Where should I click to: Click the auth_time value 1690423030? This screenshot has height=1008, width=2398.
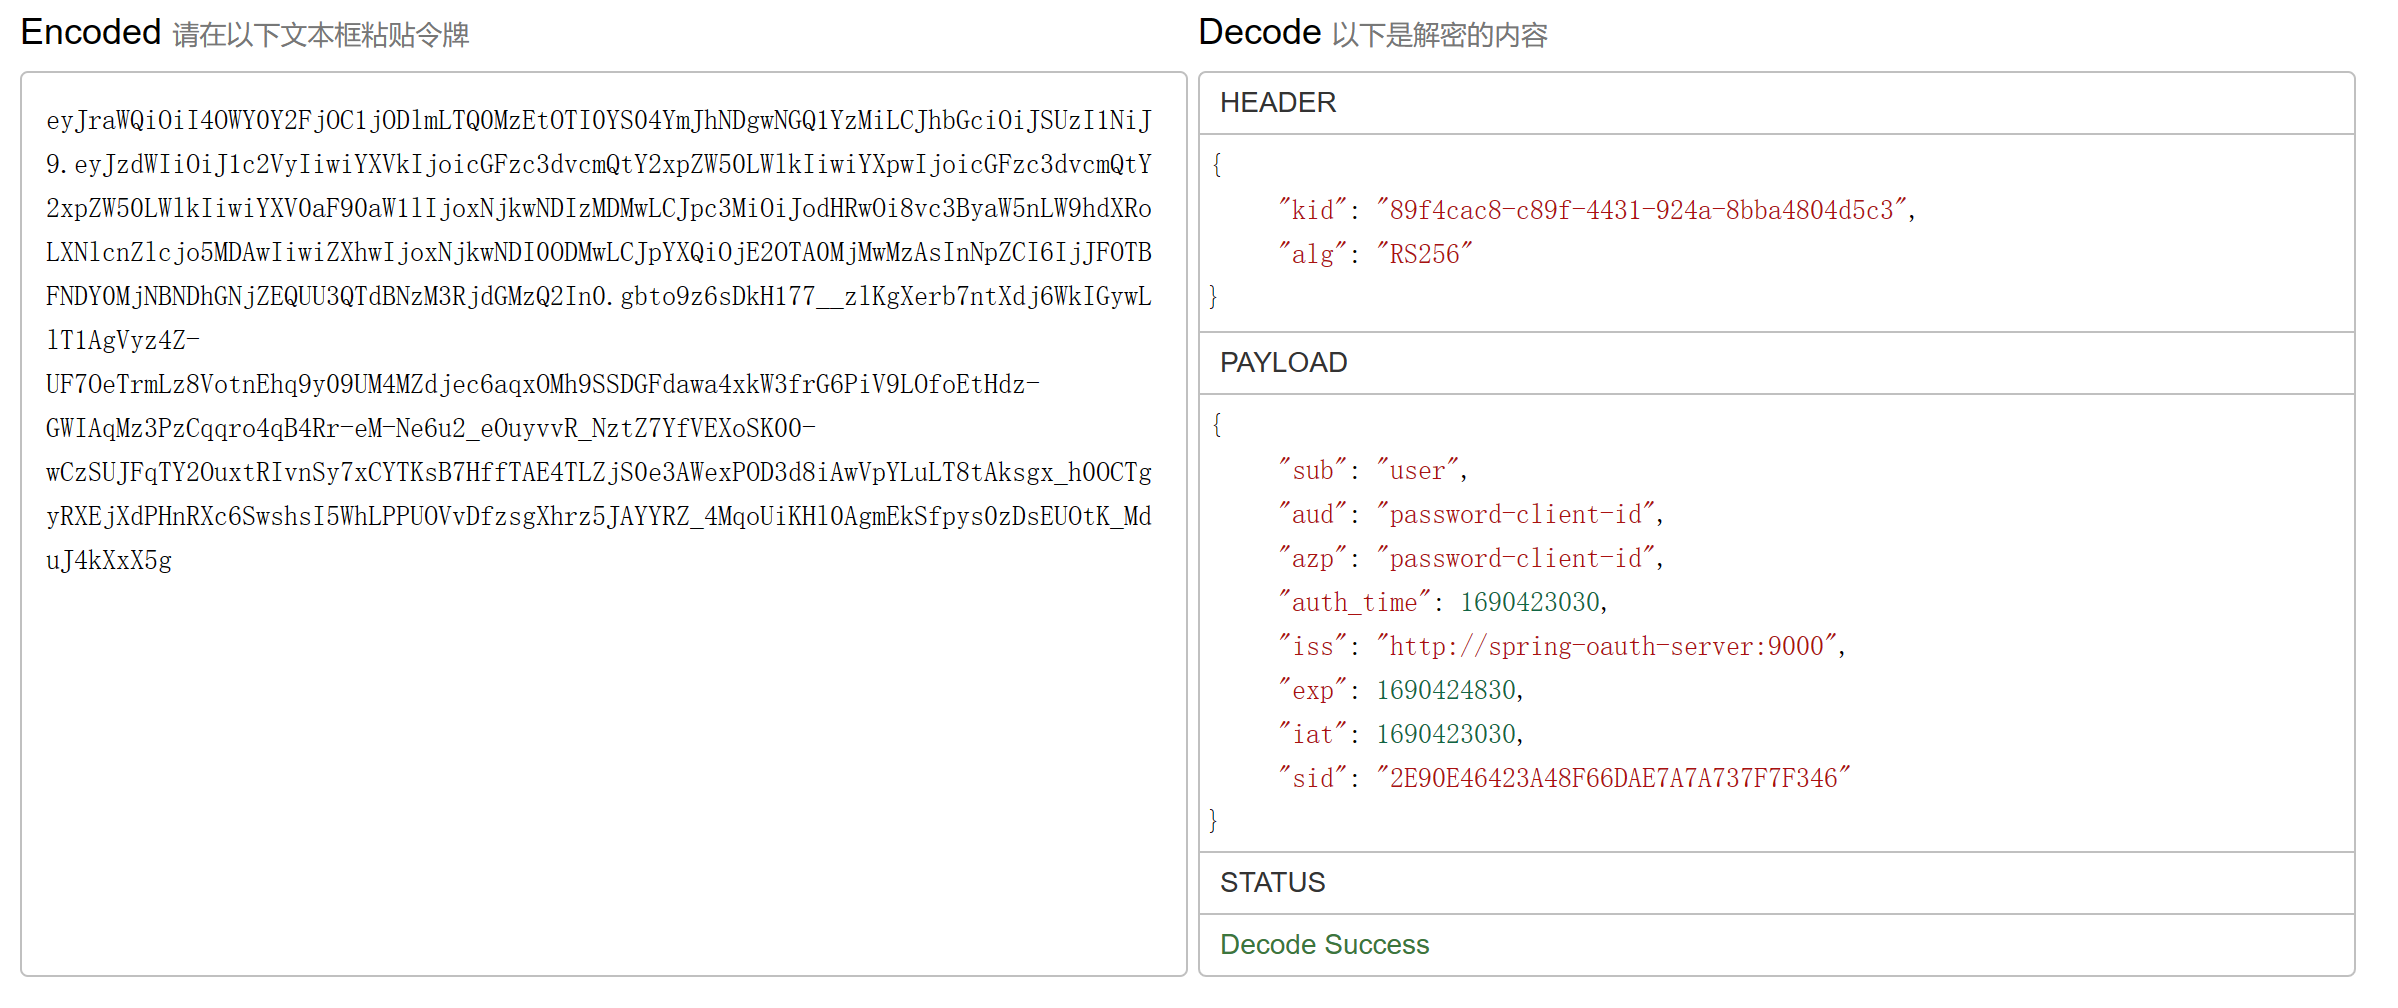pos(1530,602)
